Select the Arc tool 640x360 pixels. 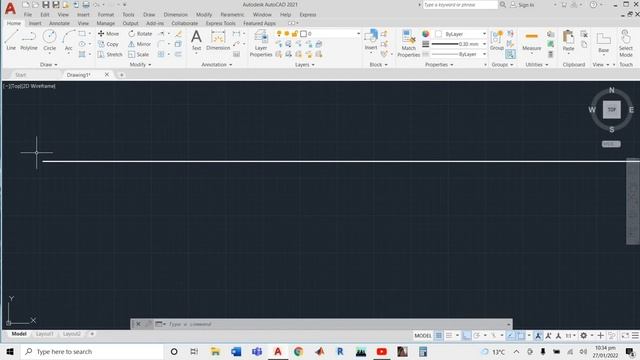[68, 40]
